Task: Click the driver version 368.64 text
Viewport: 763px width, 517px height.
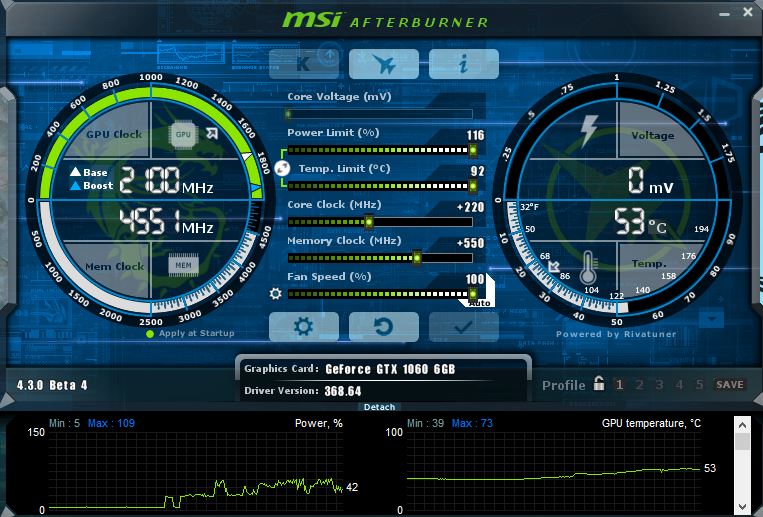Action: (x=343, y=391)
